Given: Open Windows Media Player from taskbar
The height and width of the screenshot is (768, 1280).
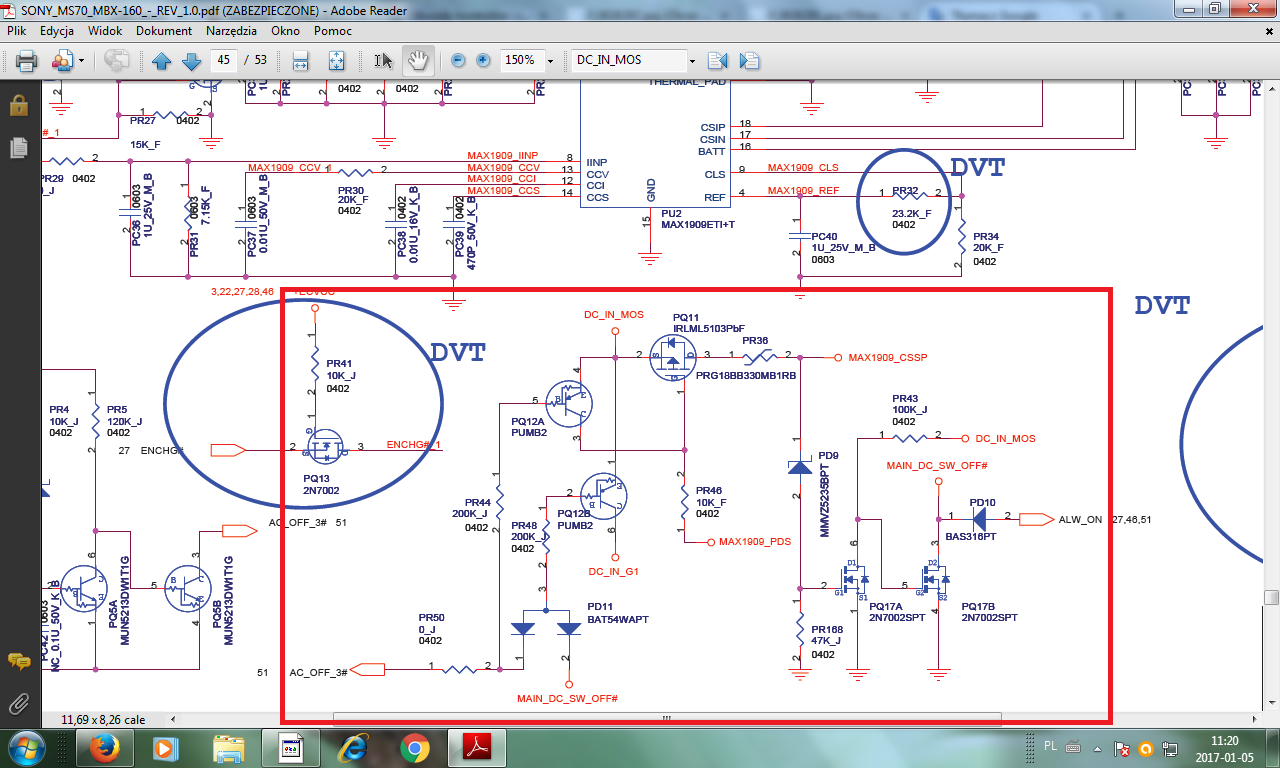Looking at the screenshot, I should pos(165,747).
